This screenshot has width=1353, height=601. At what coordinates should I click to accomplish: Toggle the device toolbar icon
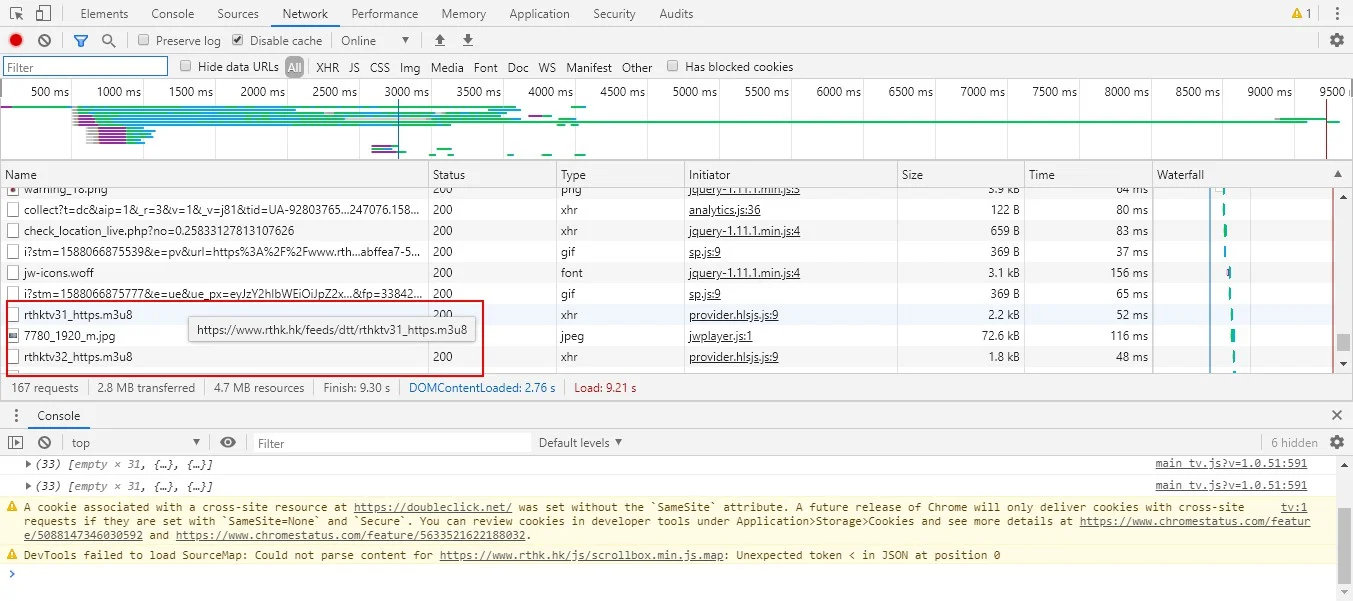[43, 14]
